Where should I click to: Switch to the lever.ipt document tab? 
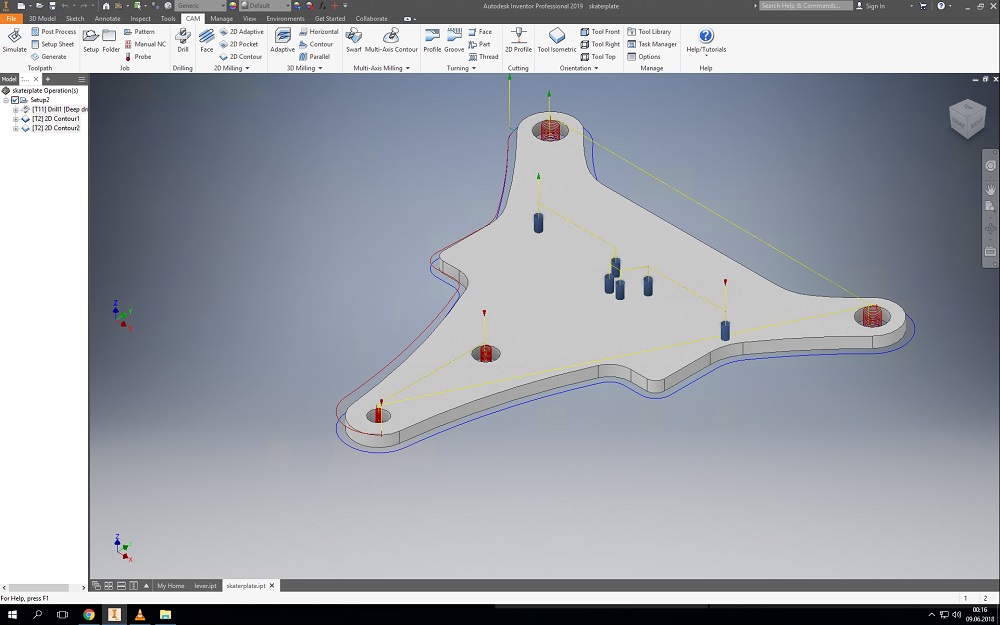click(205, 585)
